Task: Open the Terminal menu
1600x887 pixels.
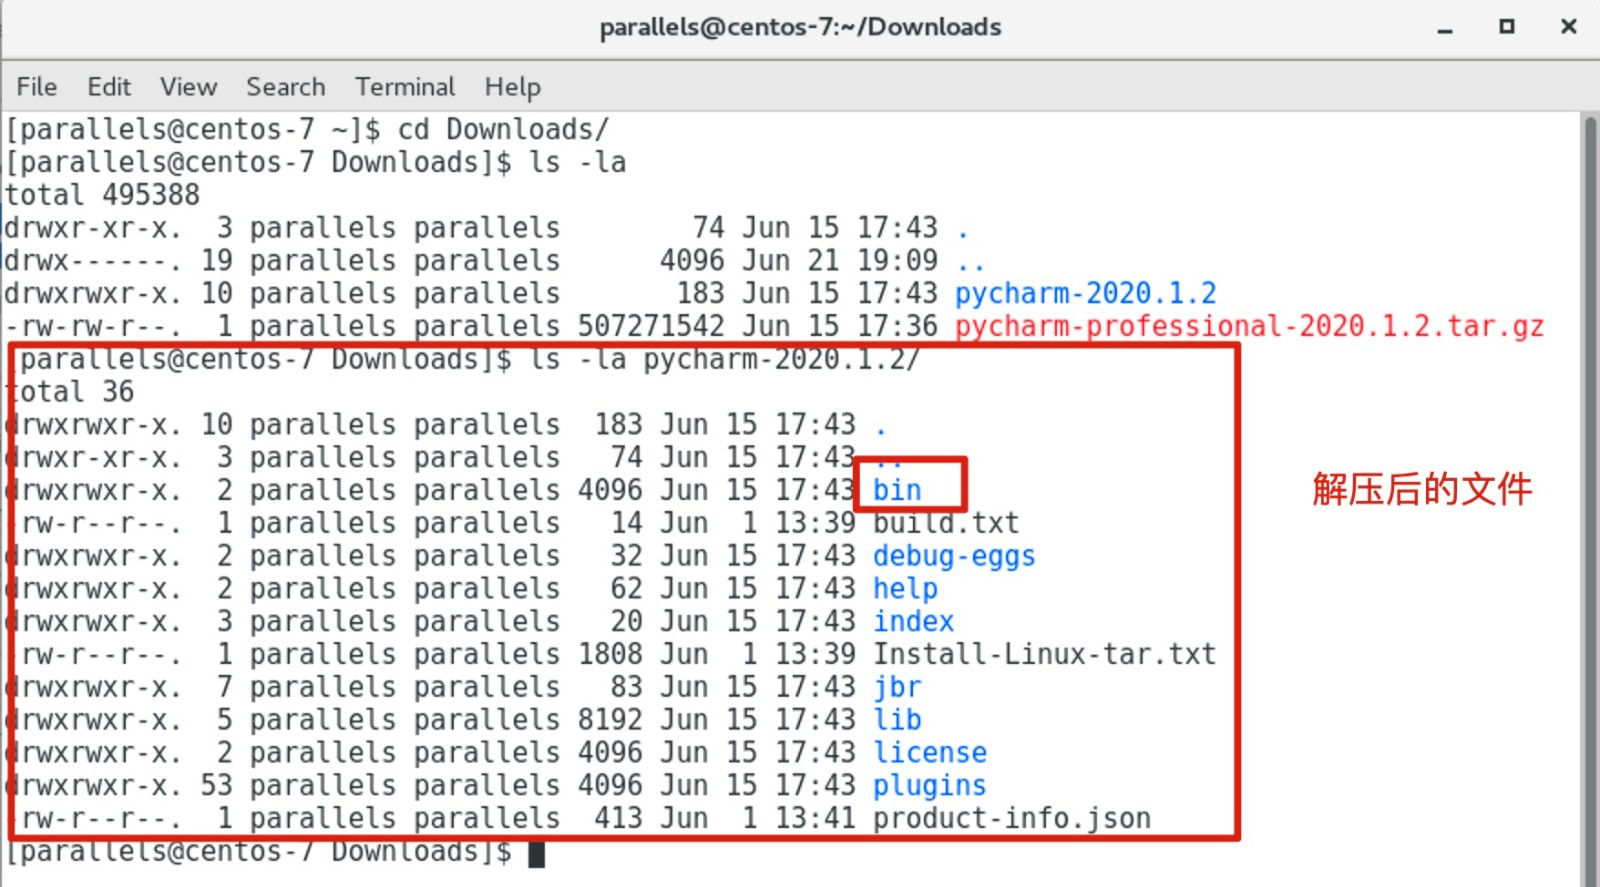Action: pos(405,87)
